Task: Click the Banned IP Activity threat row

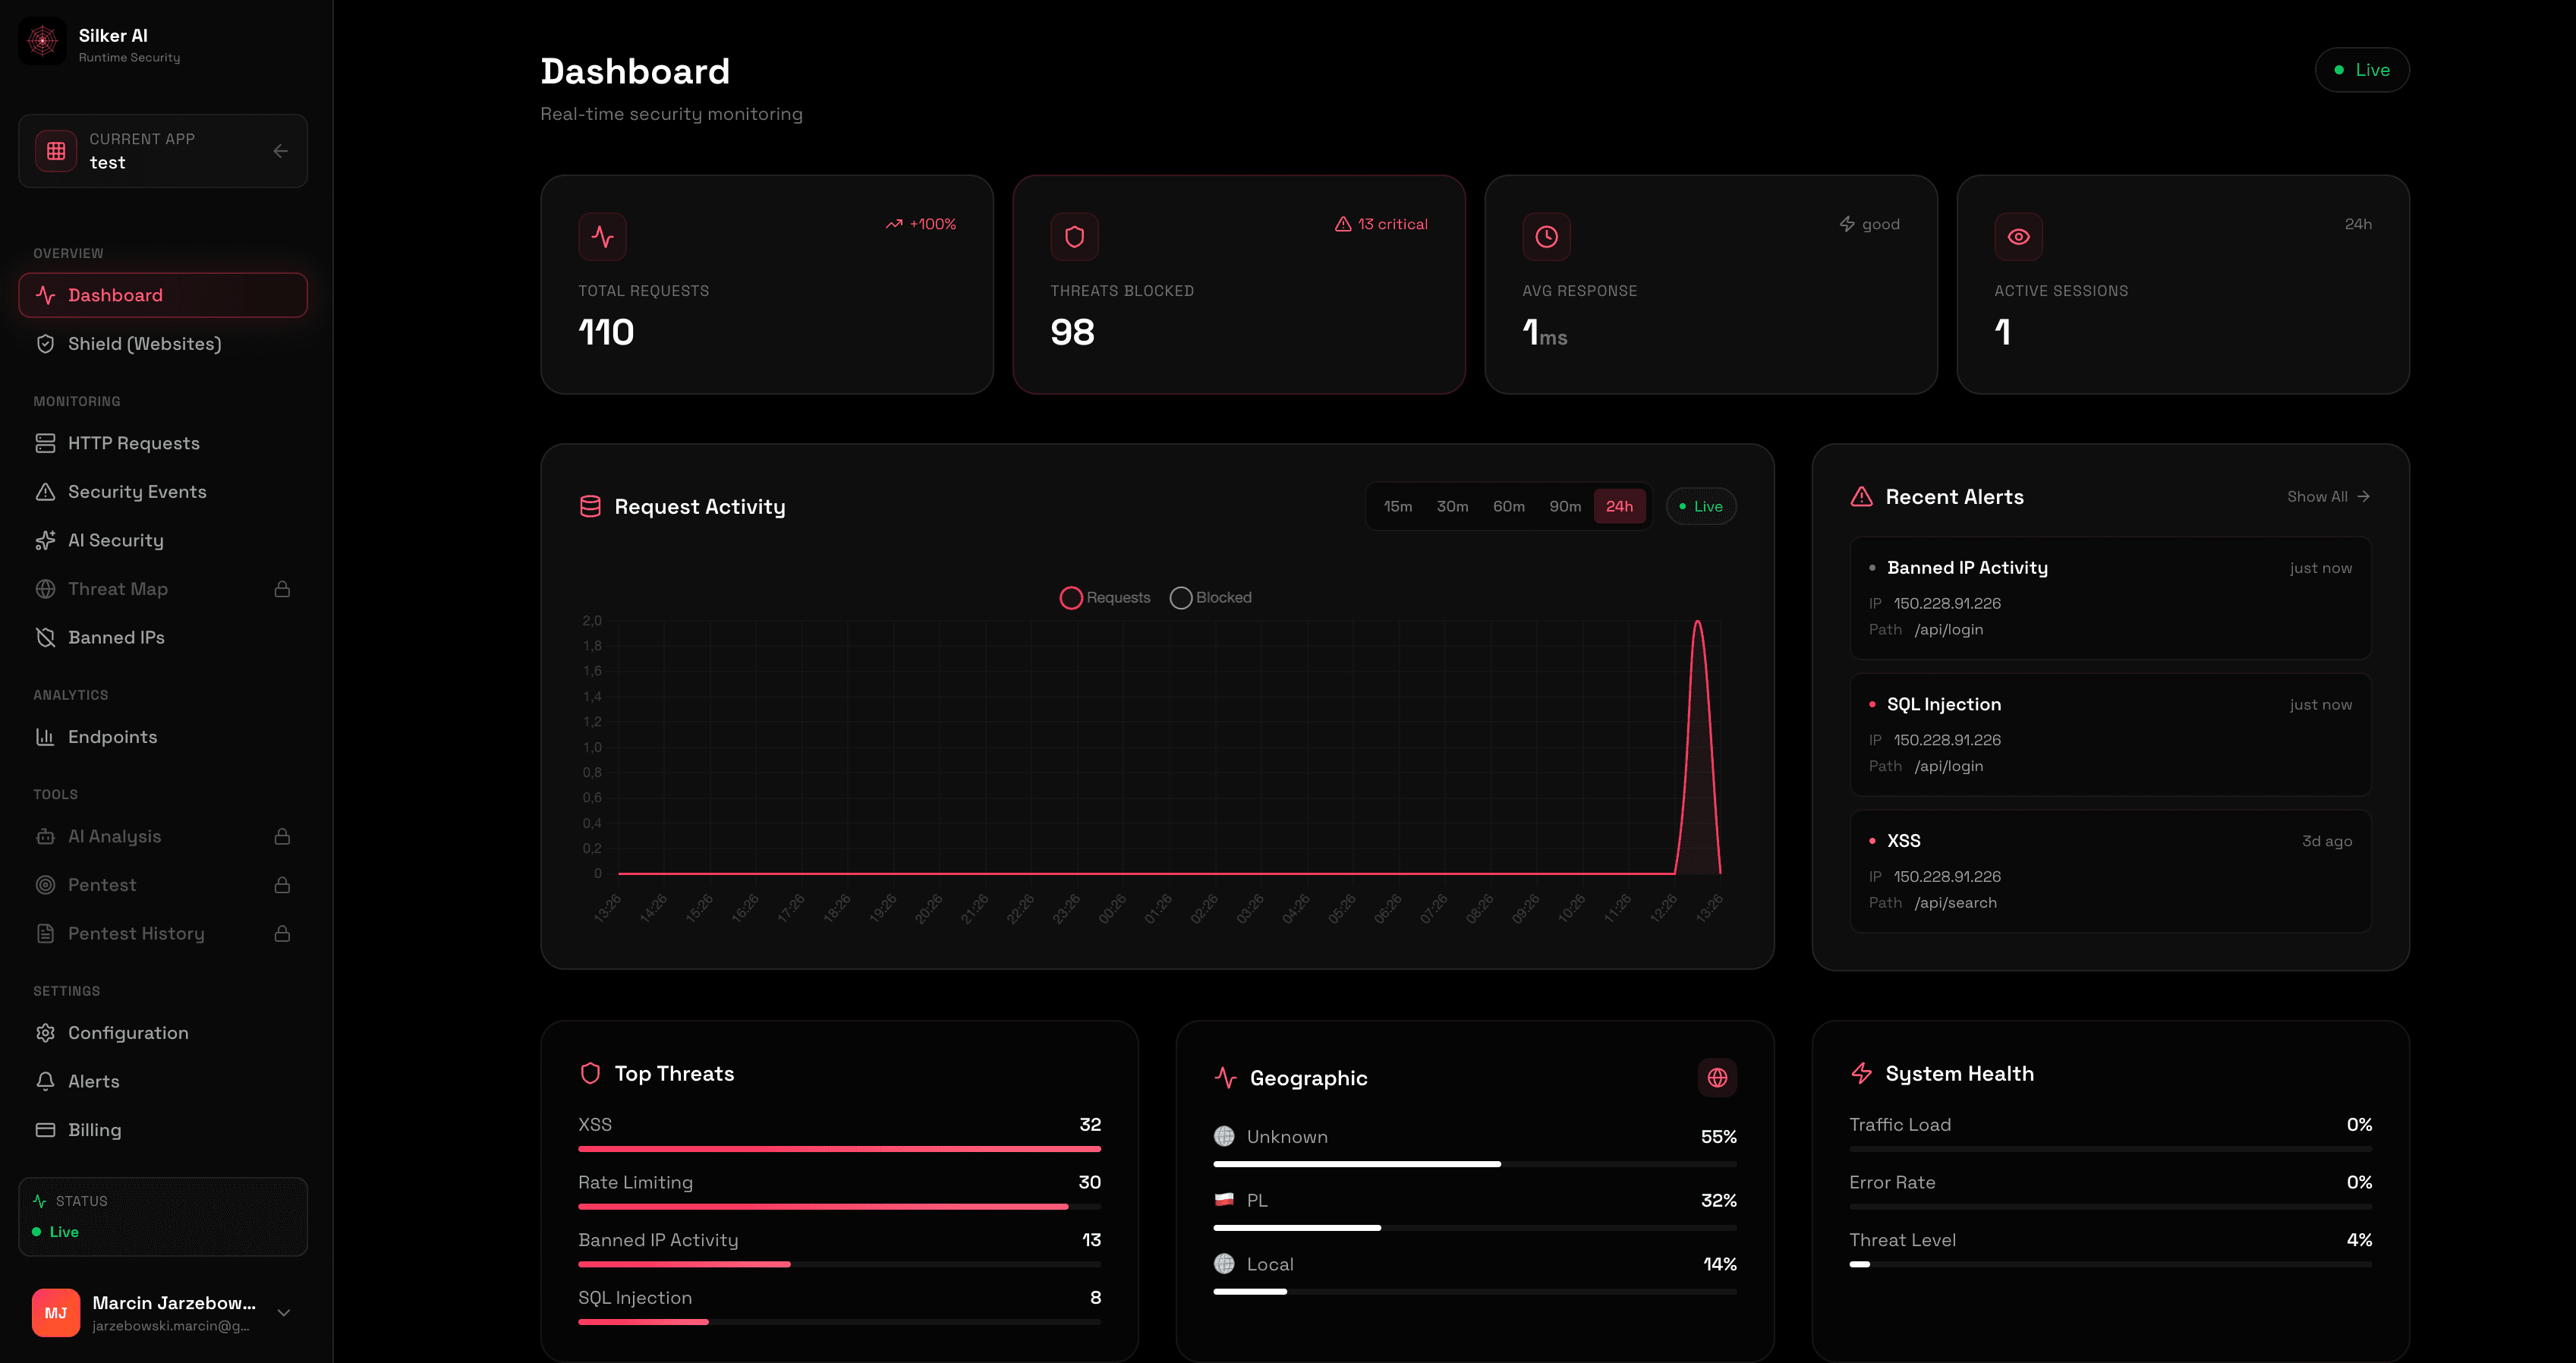Action: tap(839, 1249)
